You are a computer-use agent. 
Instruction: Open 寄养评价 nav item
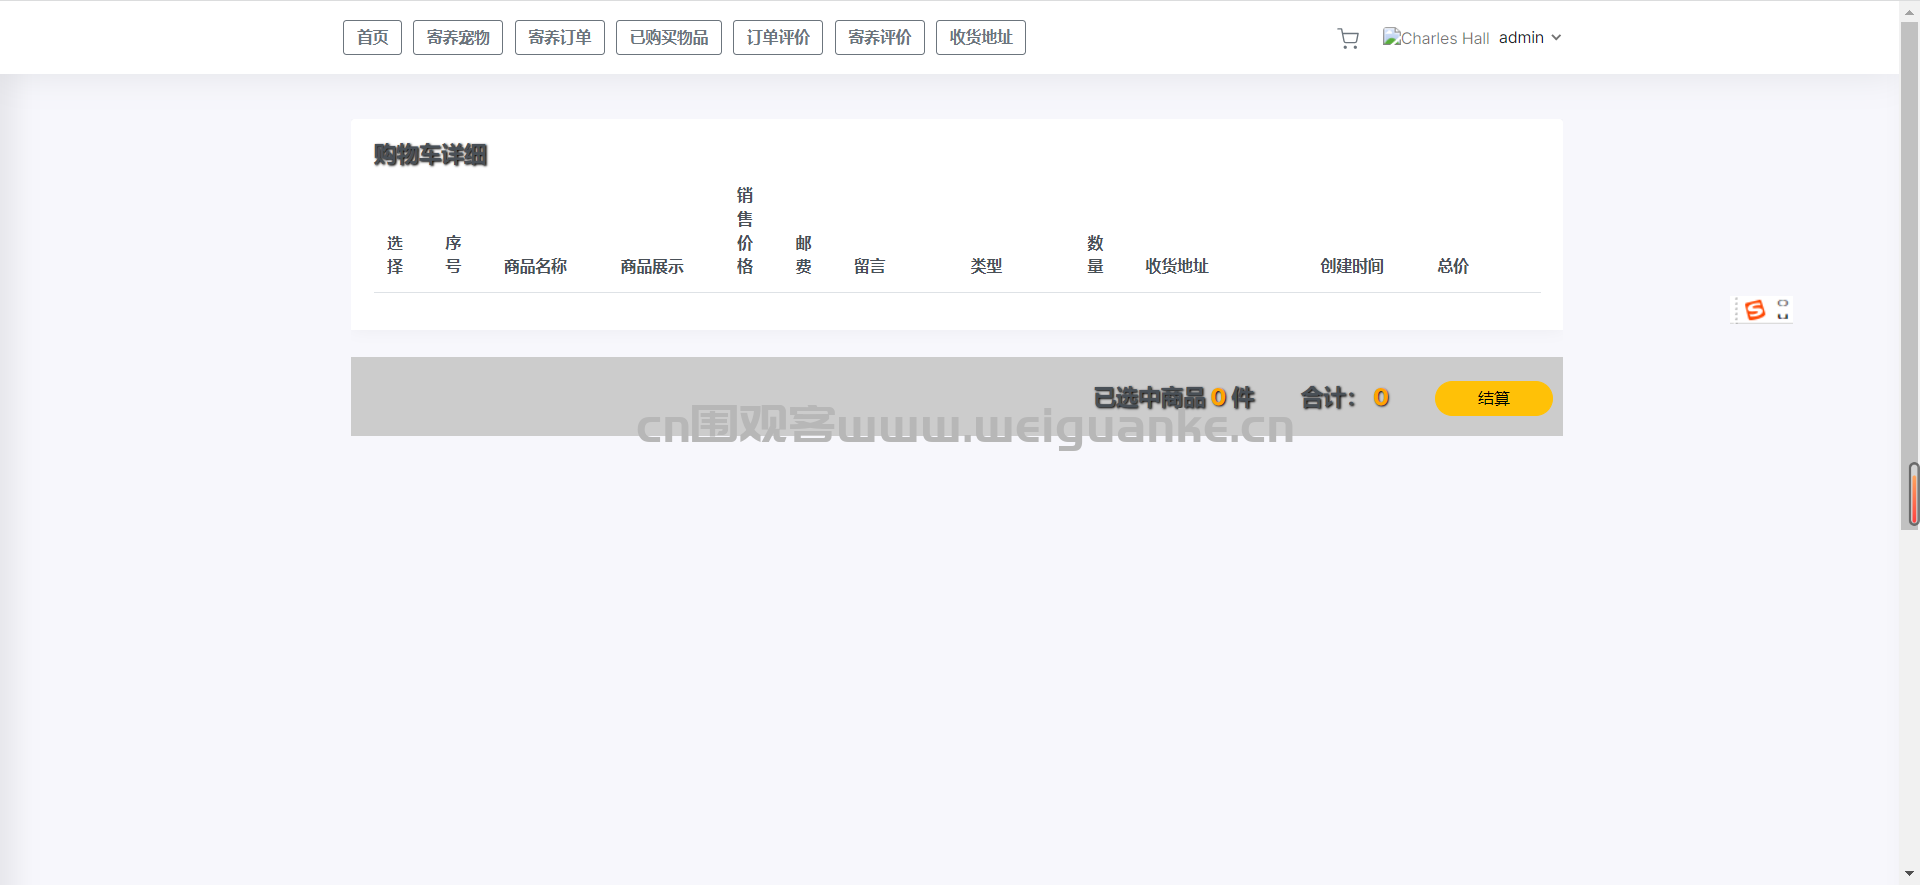coord(880,38)
